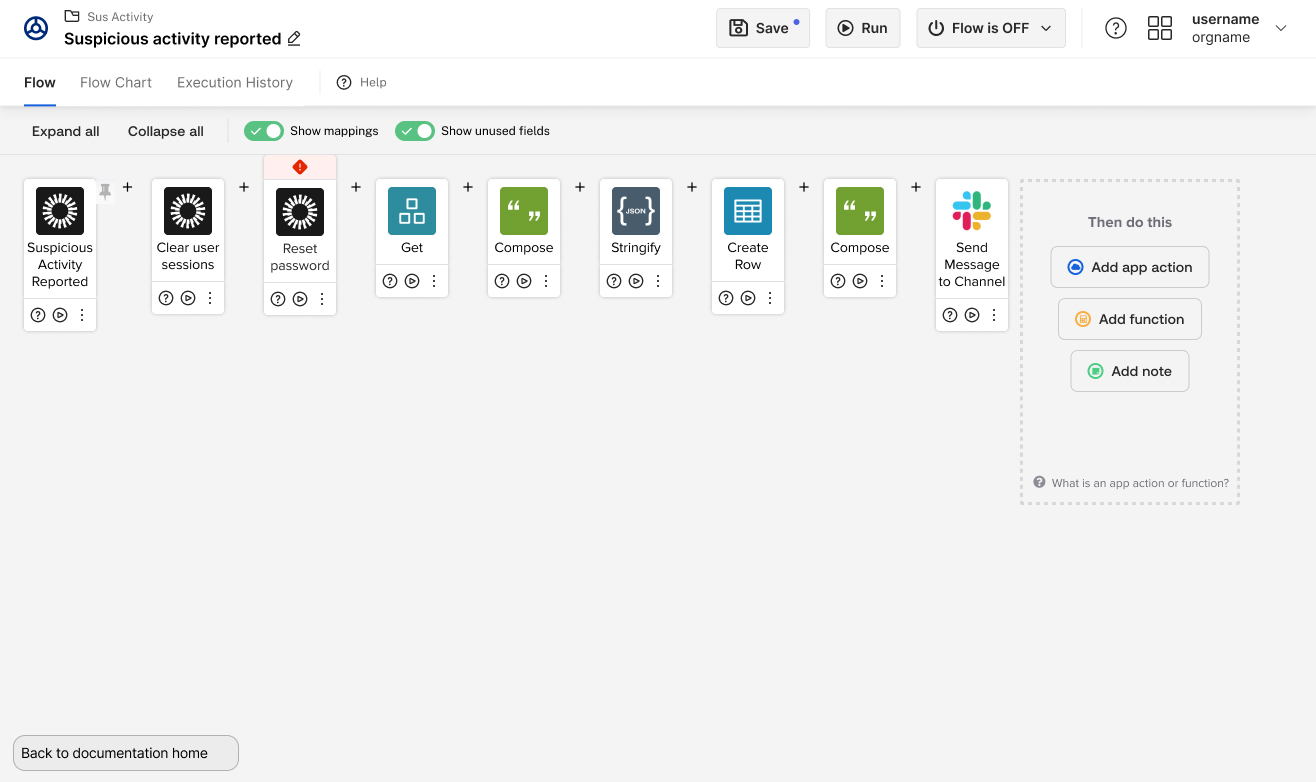Screen dimensions: 1316x782
Task: Open three-dot menu on Send Message to Channel
Action: (994, 315)
